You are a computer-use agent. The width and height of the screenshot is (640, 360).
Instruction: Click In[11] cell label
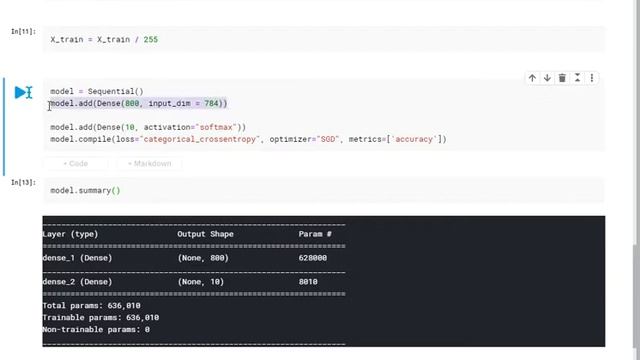(x=23, y=31)
